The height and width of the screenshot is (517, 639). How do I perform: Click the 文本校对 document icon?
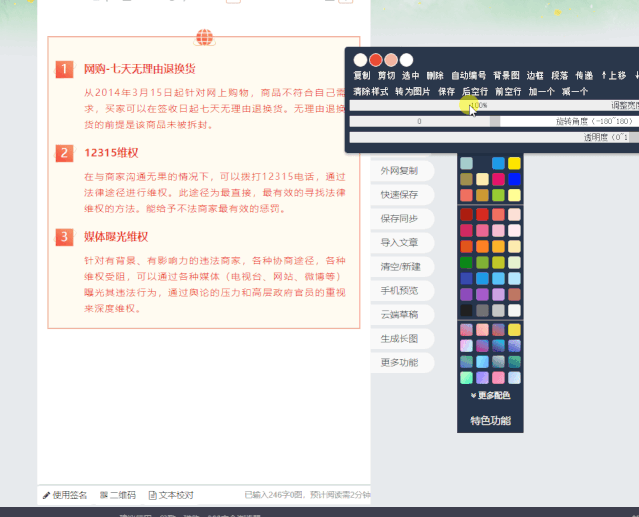tap(153, 495)
